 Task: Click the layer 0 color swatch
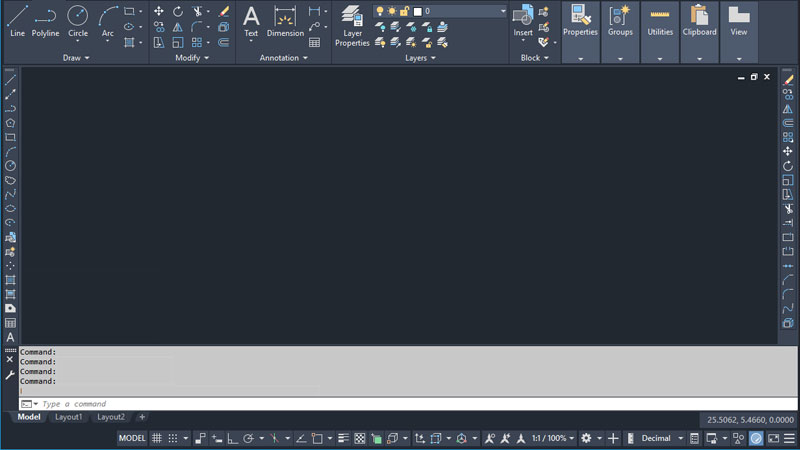point(418,11)
